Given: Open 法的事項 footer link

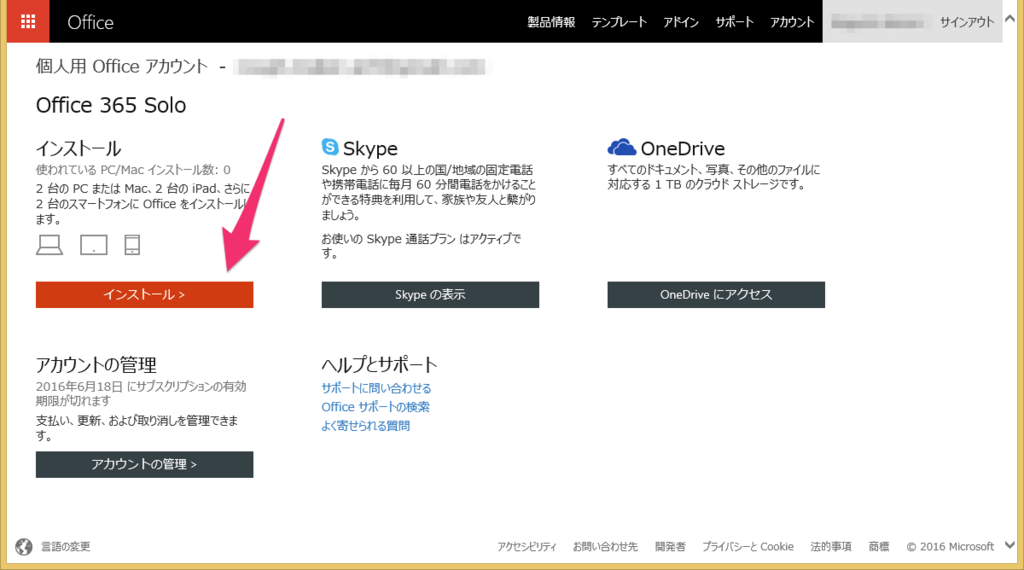Looking at the screenshot, I should pyautogui.click(x=831, y=546).
